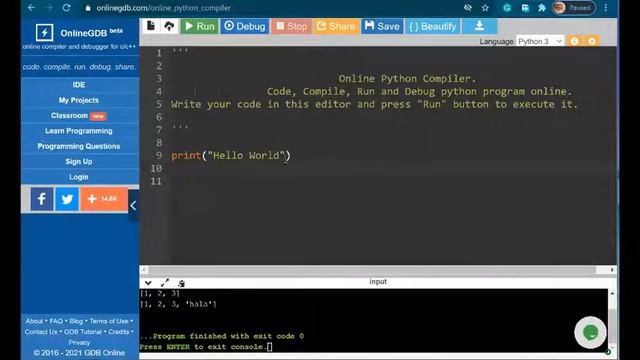Click the upload file cloud icon
640x360 pixels.
tap(169, 26)
